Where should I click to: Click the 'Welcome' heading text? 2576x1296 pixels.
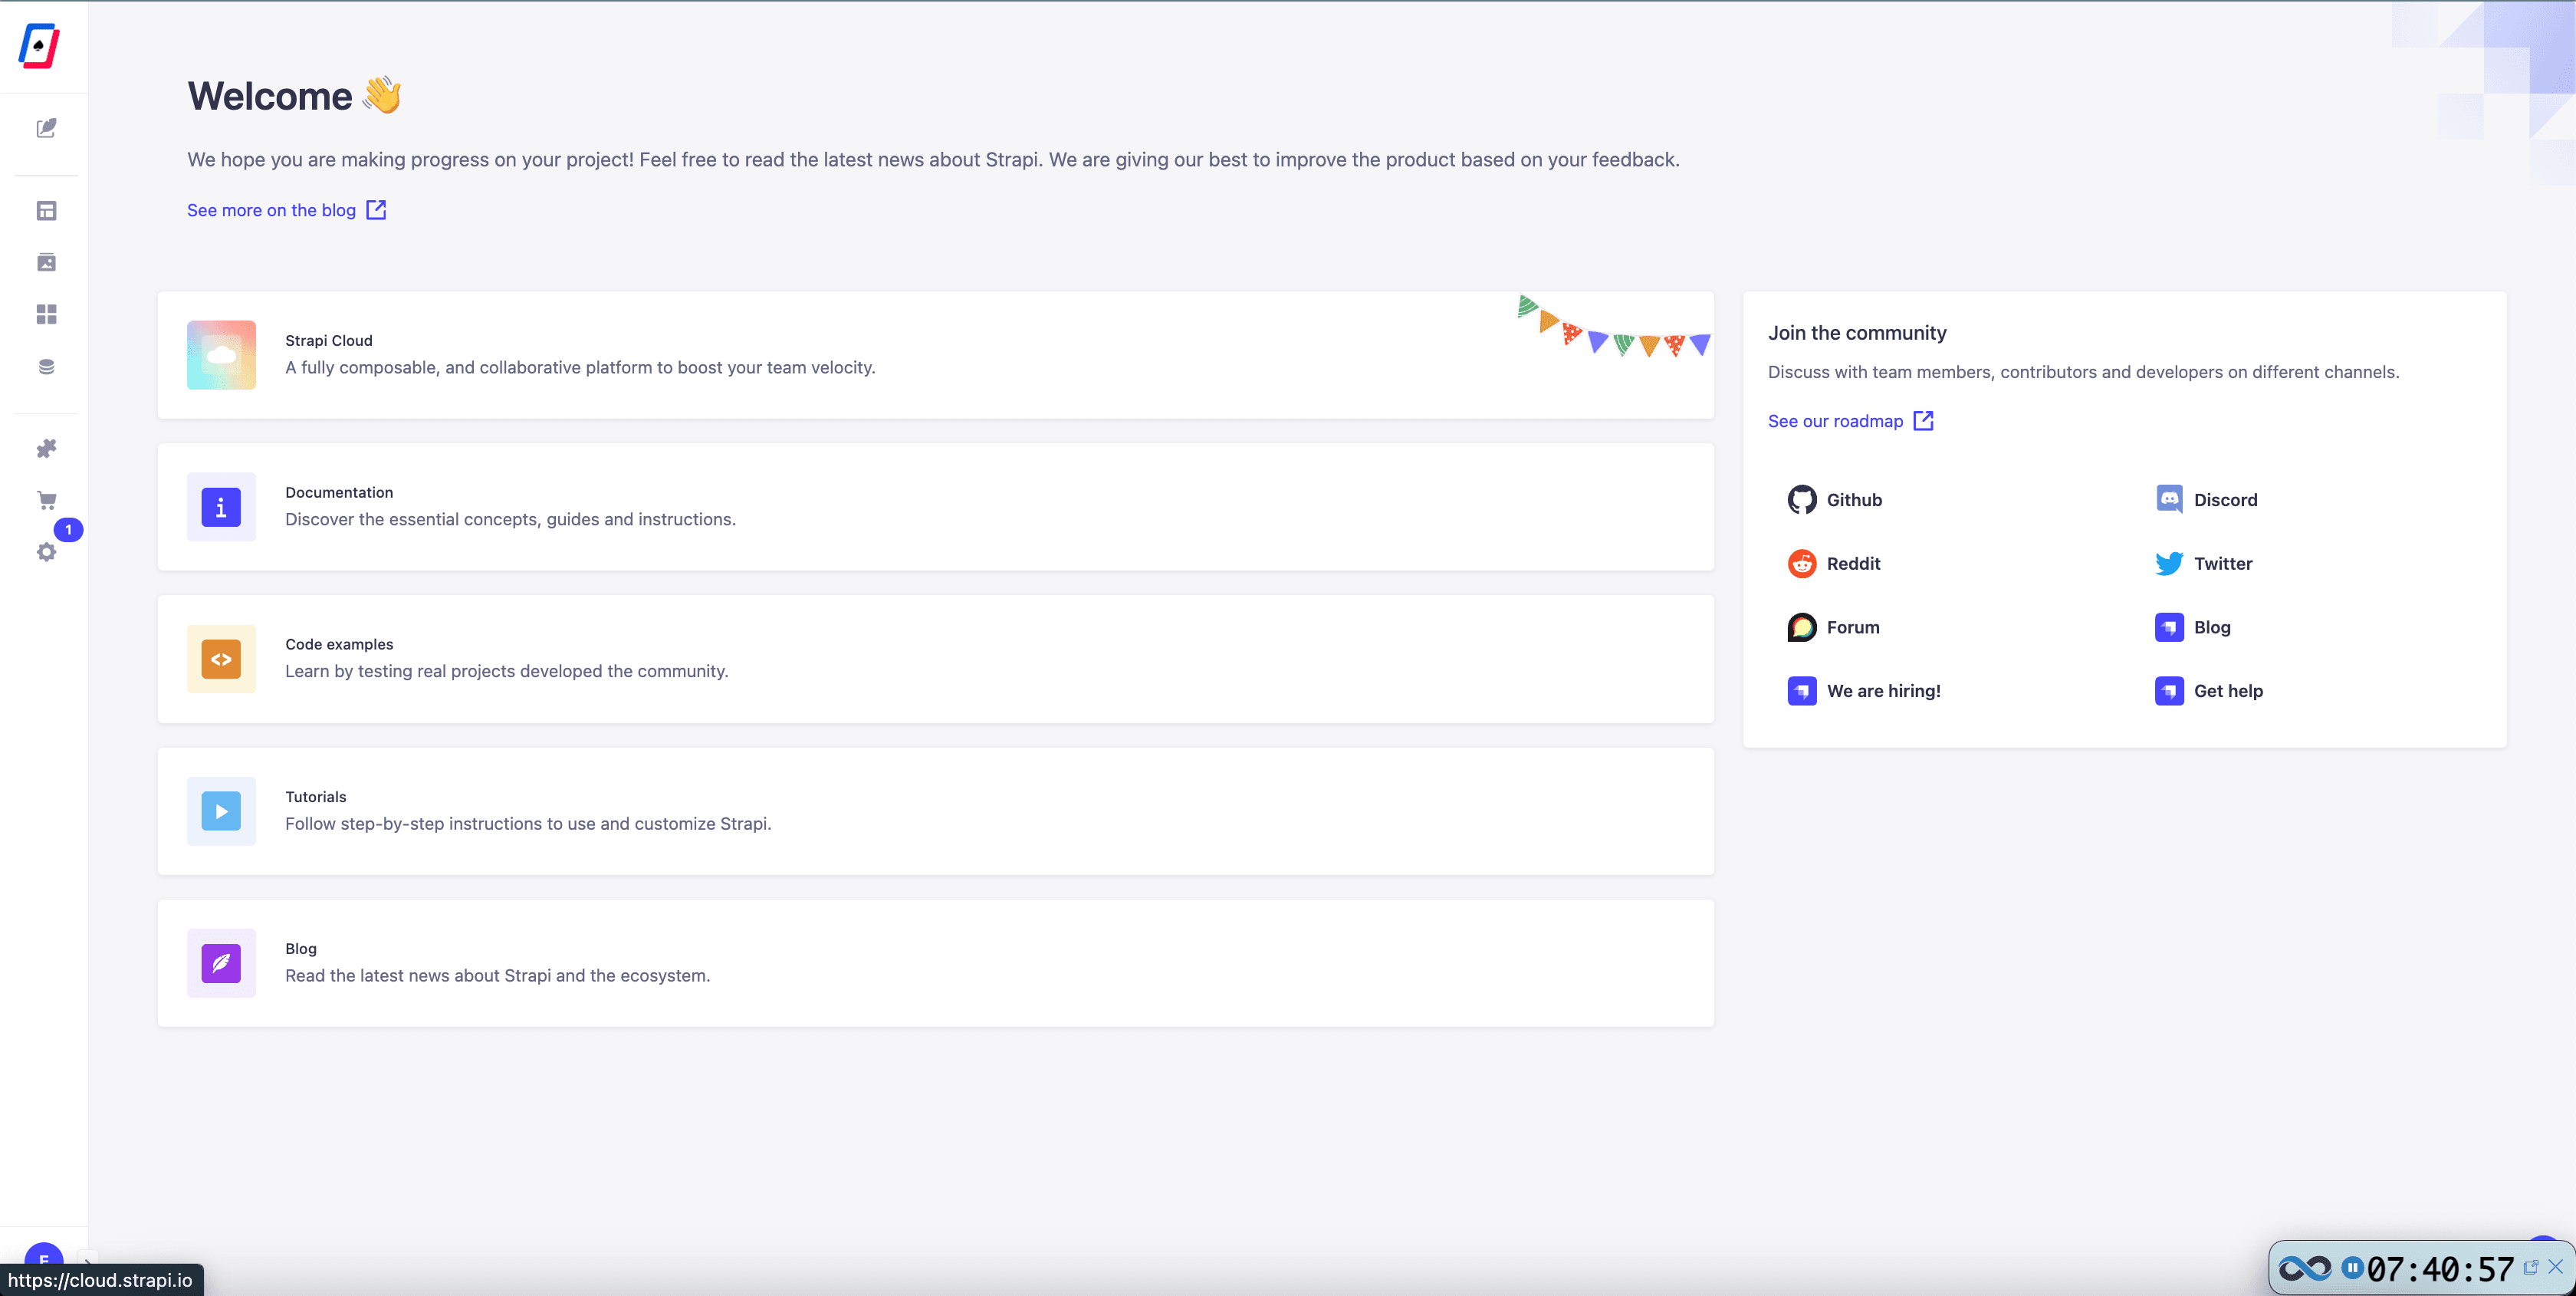click(x=270, y=96)
